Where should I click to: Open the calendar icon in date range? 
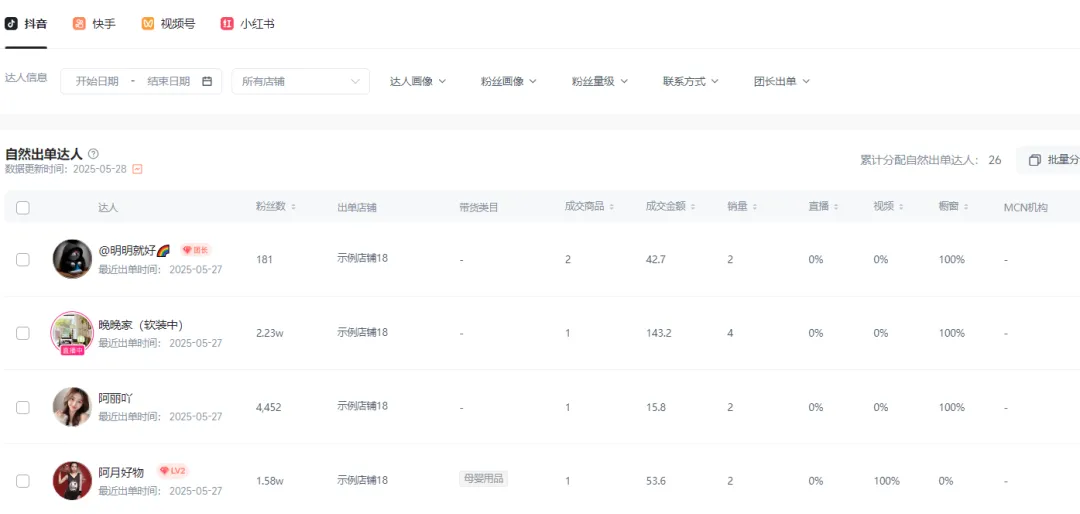(x=207, y=81)
